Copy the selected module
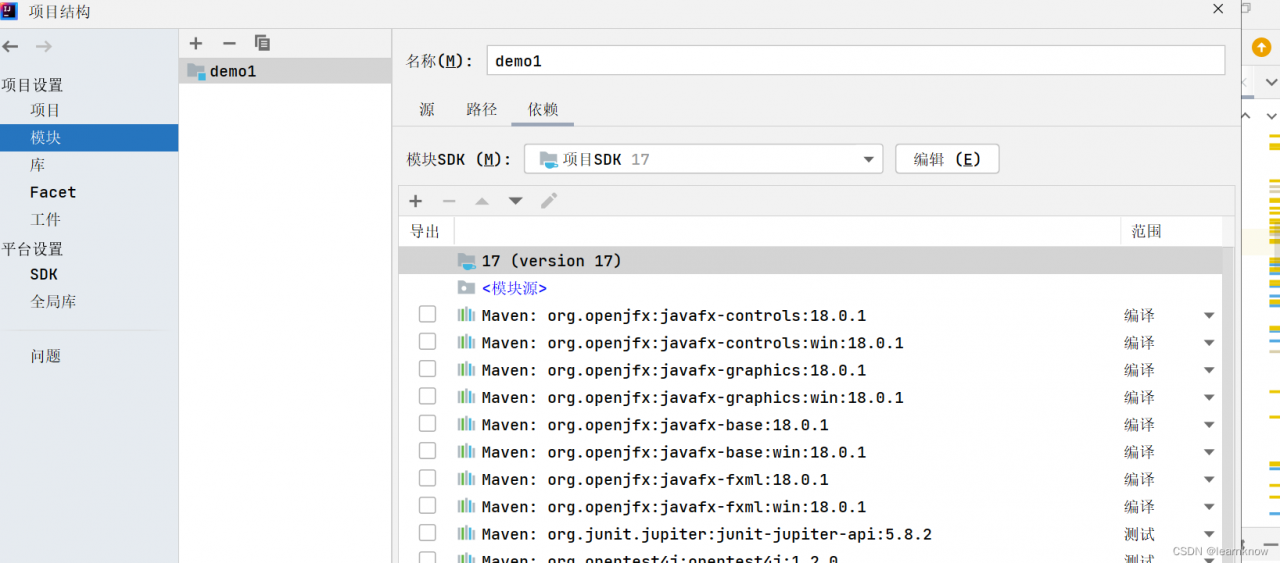This screenshot has height=563, width=1280. 262,43
